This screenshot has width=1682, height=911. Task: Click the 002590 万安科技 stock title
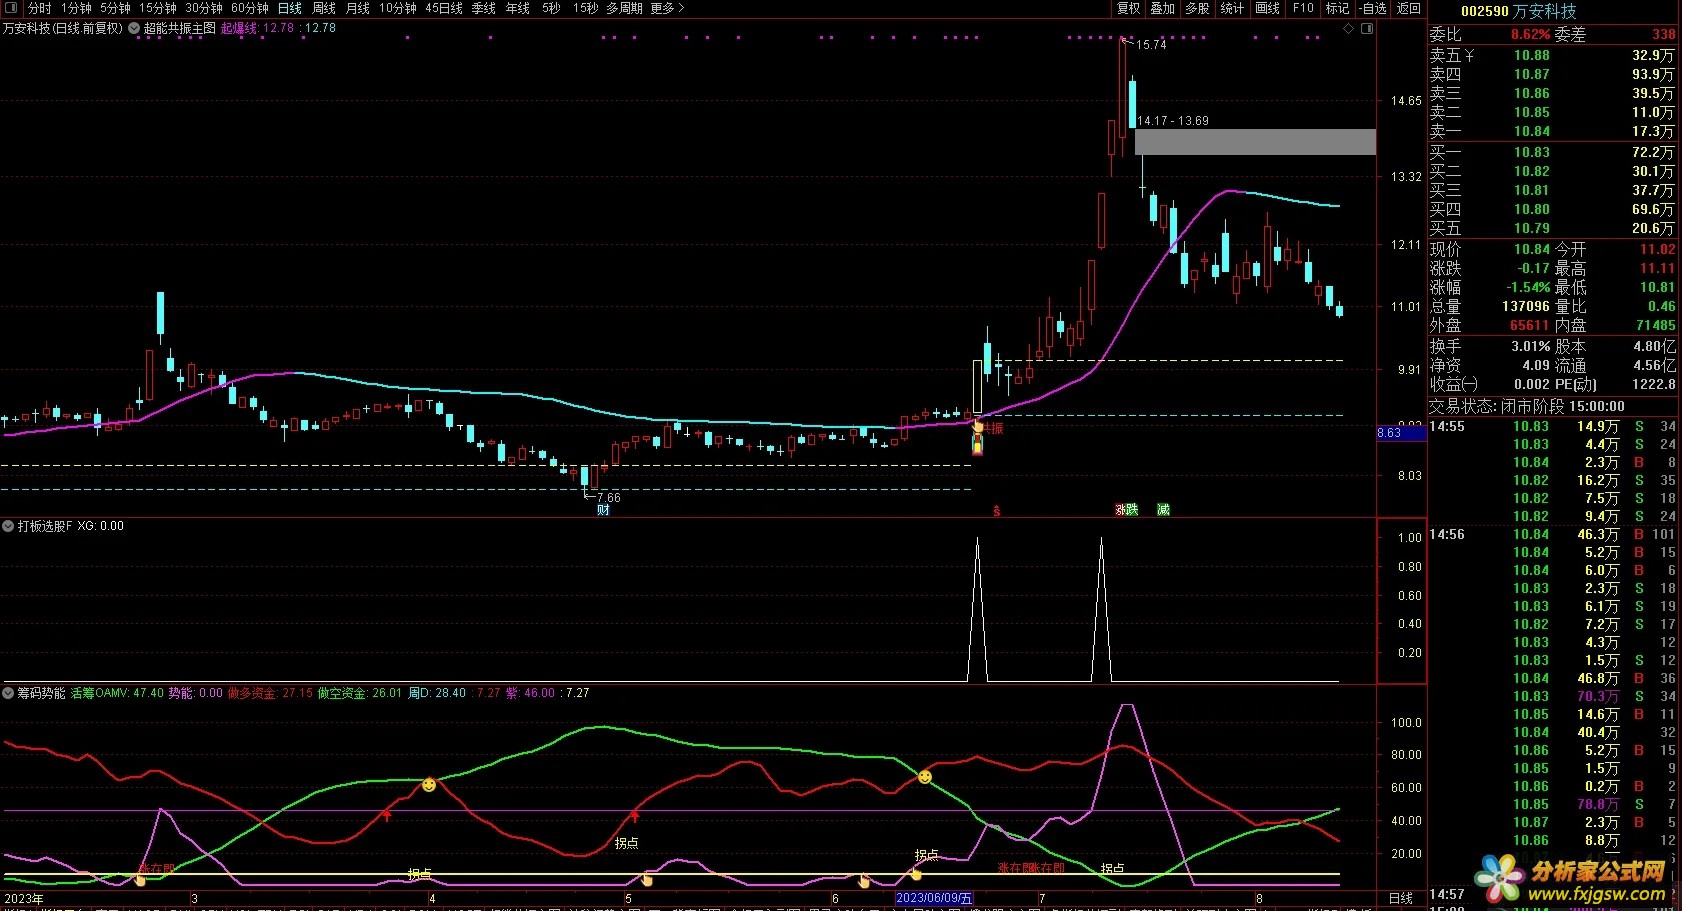pos(1518,11)
